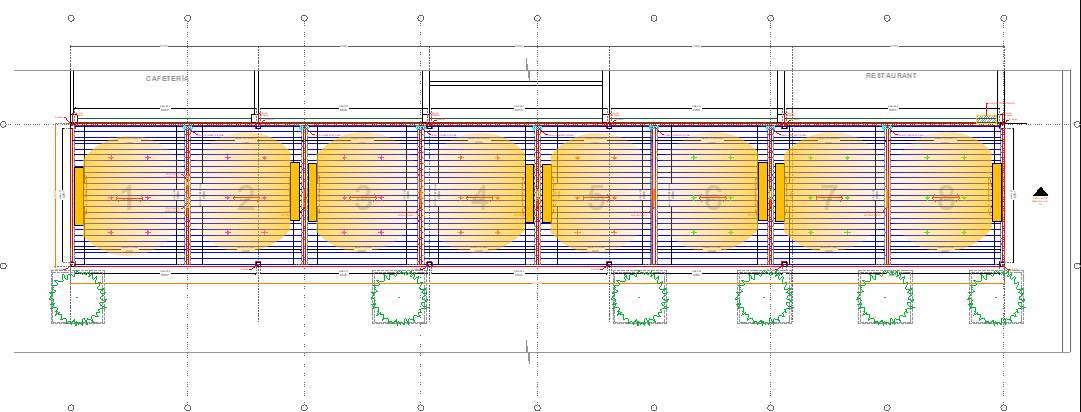The width and height of the screenshot is (1081, 412).
Task: Select the RESTAURANT room label
Action: (x=891, y=76)
